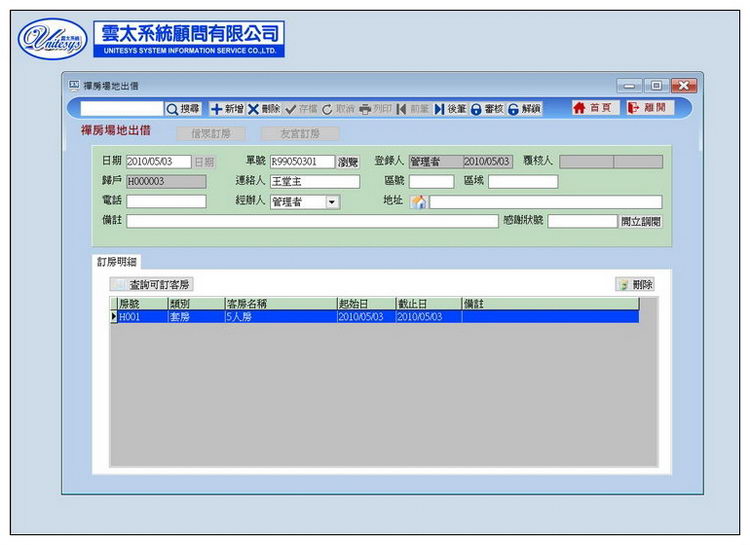Click the 解鎖 unlock toolbar button
750x545 pixels.
(x=524, y=108)
